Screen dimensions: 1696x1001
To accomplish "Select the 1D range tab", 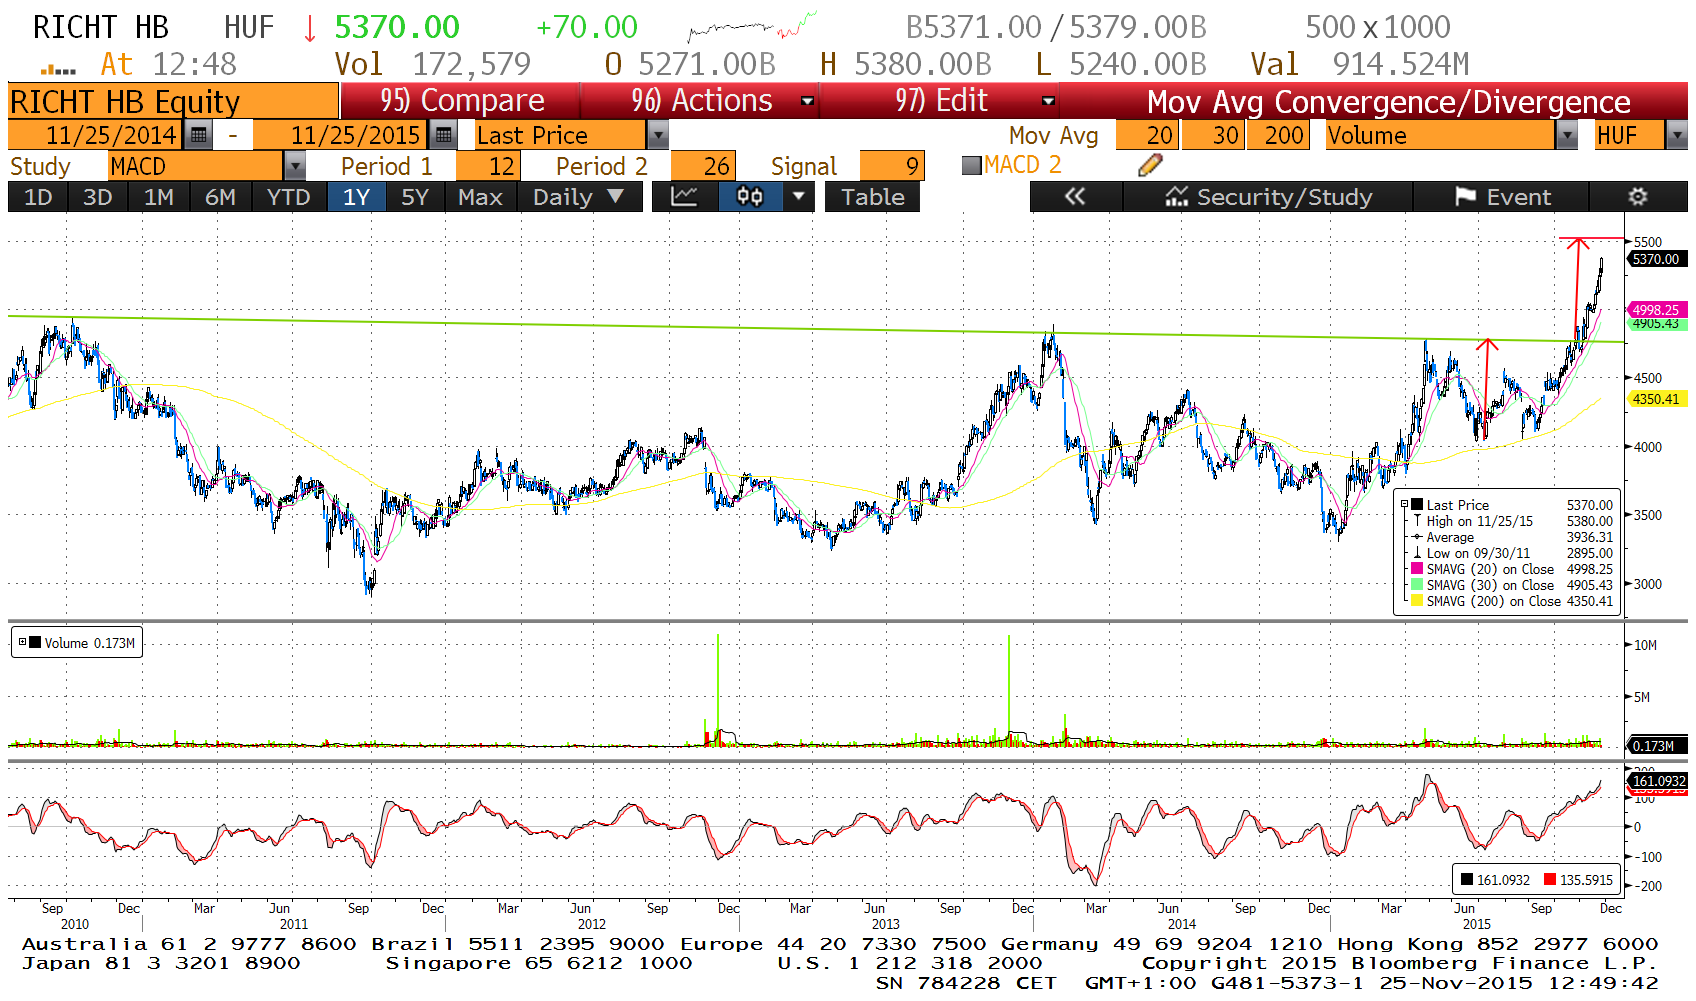I will (x=38, y=197).
